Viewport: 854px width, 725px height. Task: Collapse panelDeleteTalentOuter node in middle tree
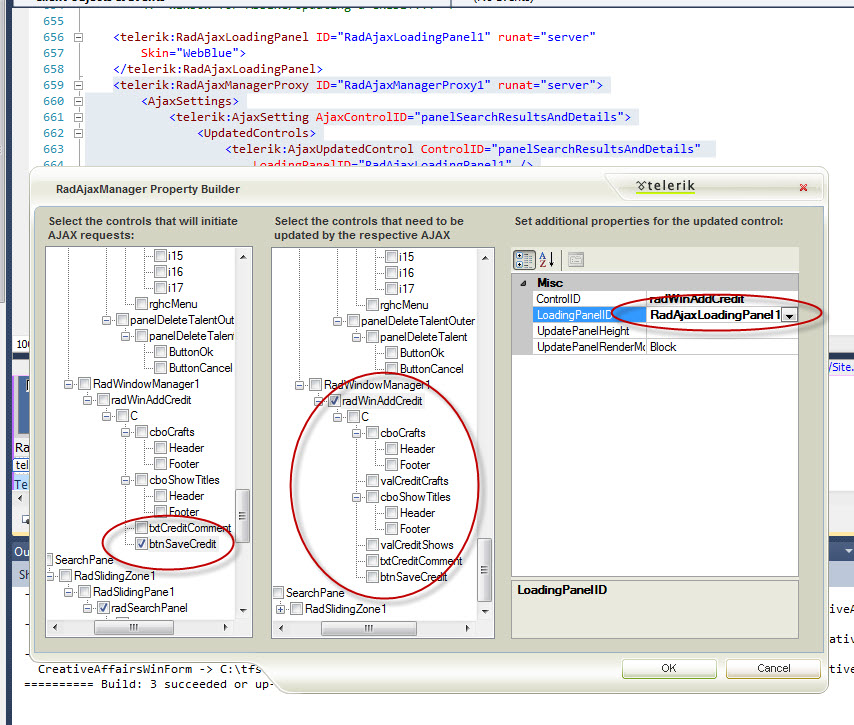338,321
